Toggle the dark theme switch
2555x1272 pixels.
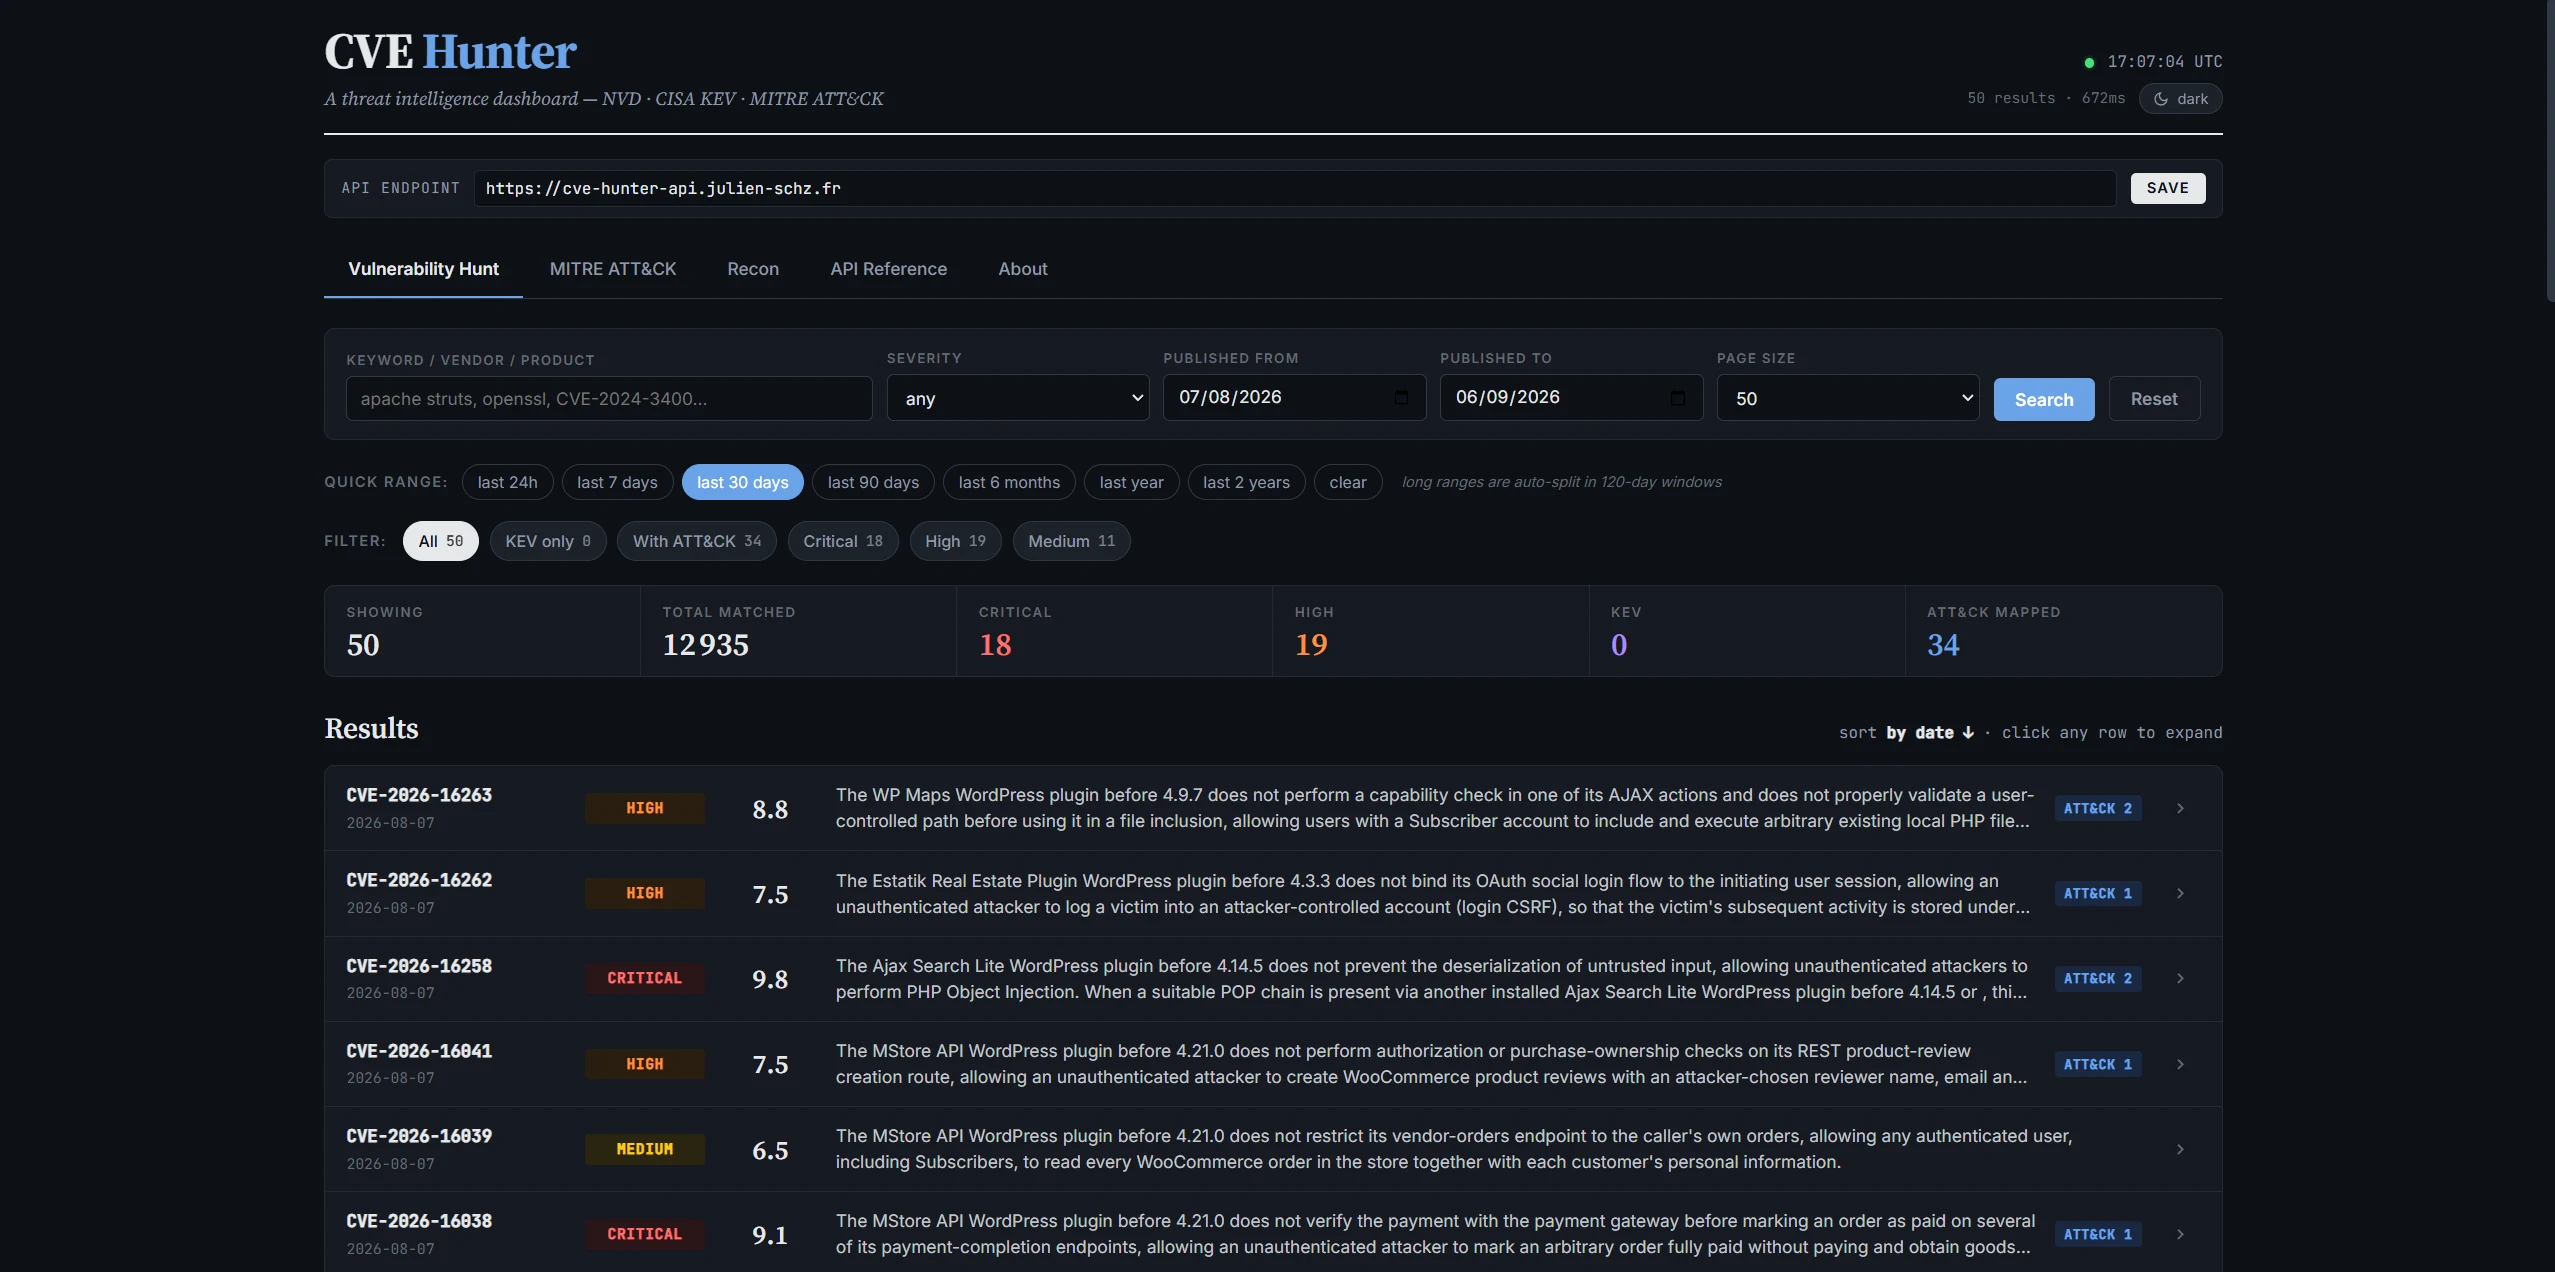coord(2180,99)
